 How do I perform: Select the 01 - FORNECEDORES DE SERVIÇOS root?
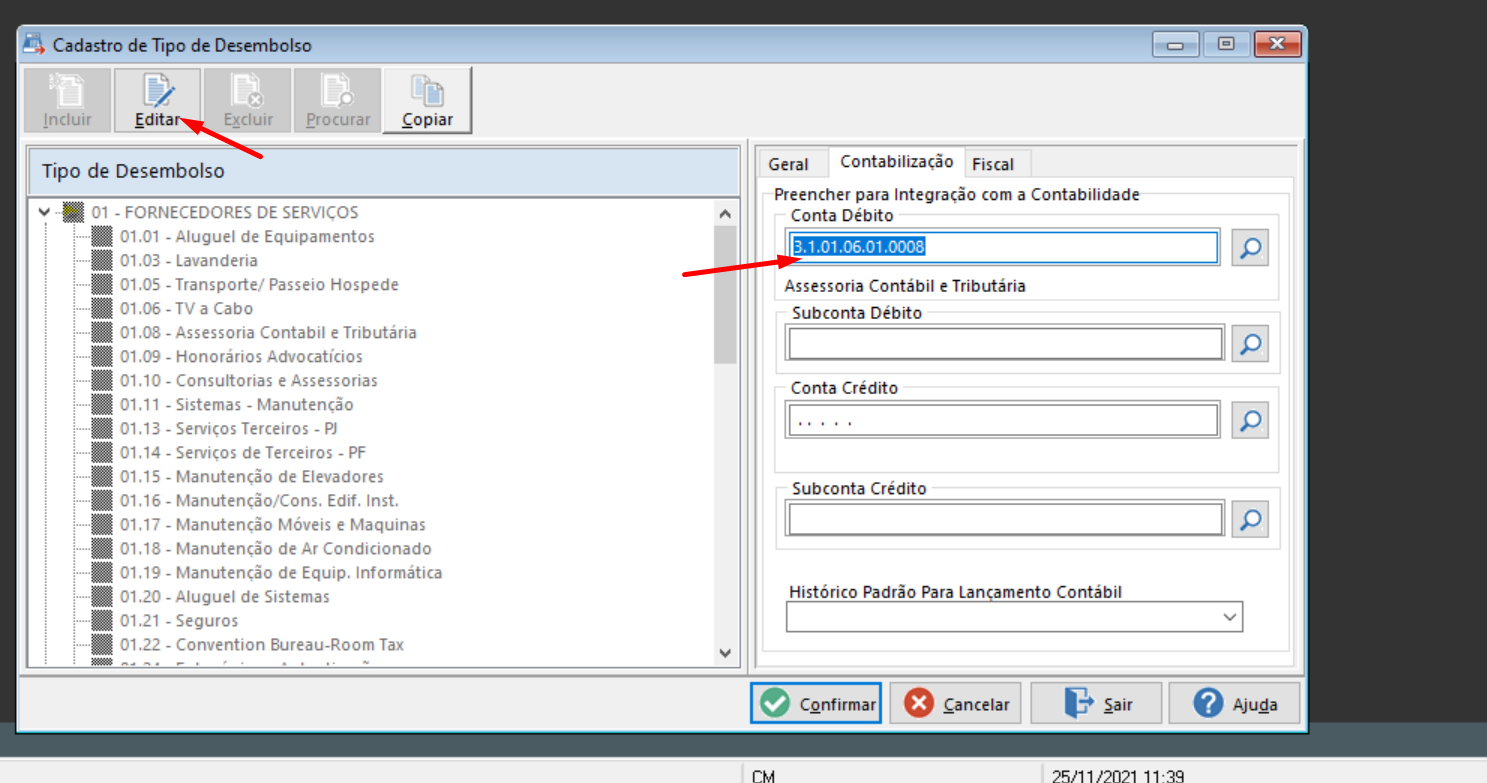point(224,212)
